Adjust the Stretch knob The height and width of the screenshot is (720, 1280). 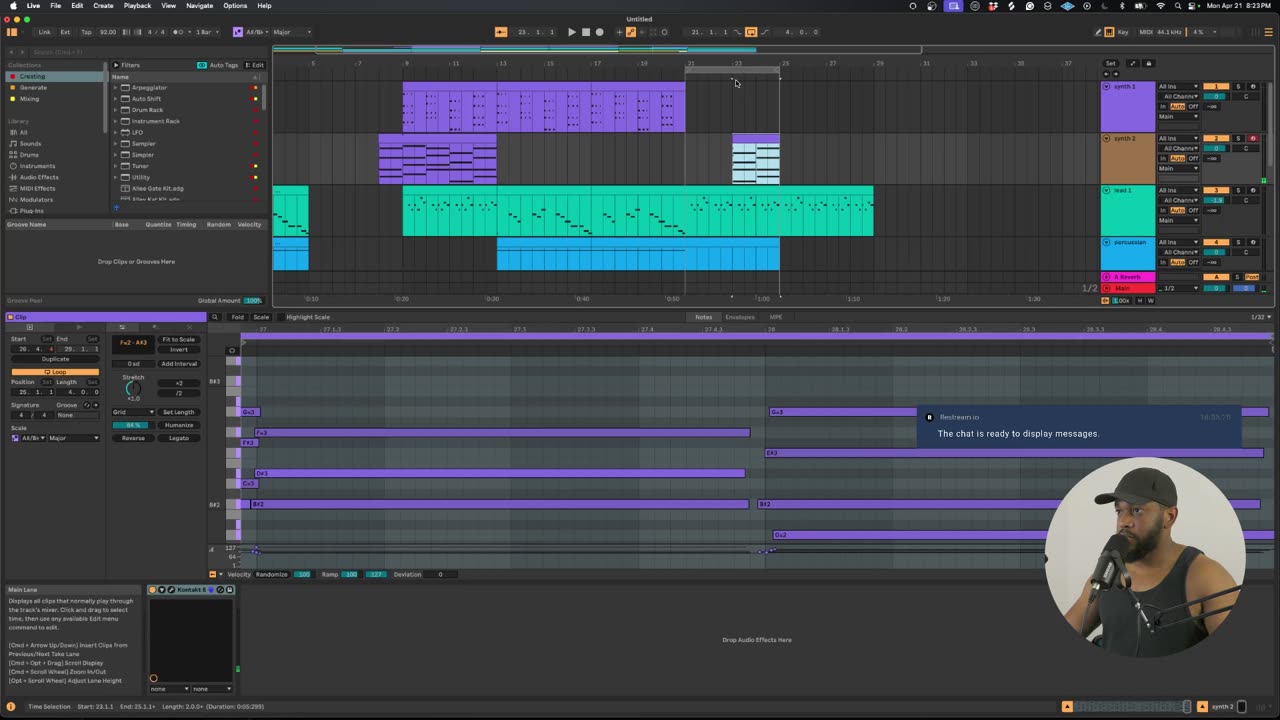click(134, 388)
